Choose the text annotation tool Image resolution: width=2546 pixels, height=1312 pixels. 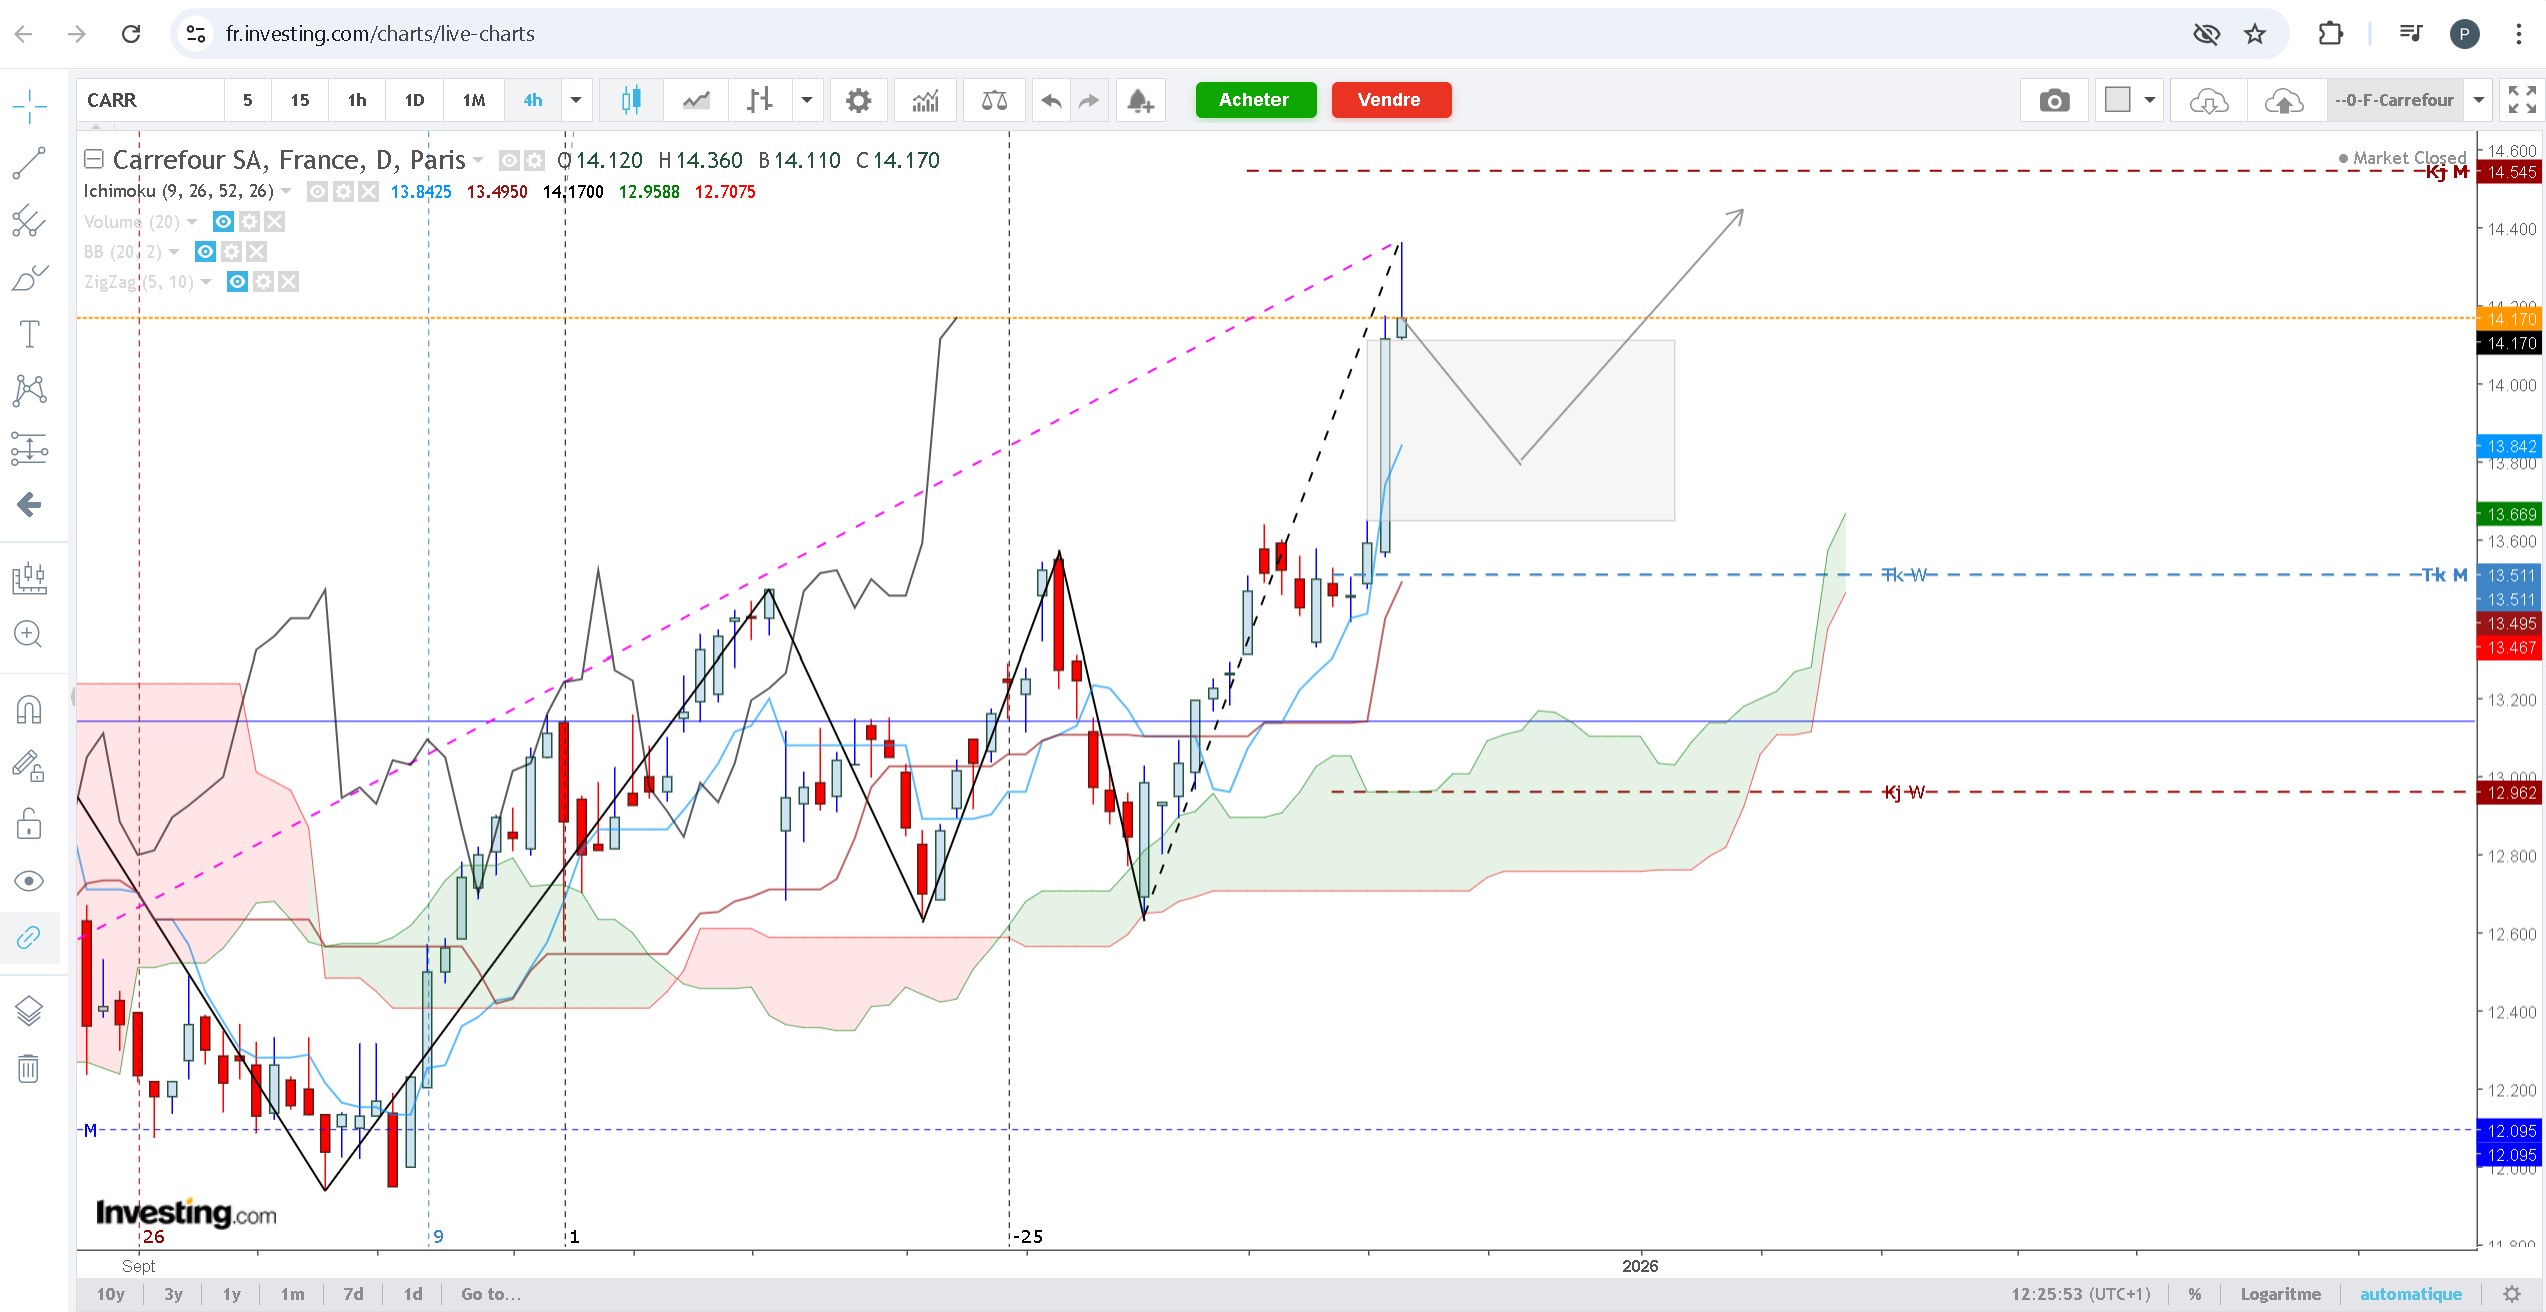[29, 334]
